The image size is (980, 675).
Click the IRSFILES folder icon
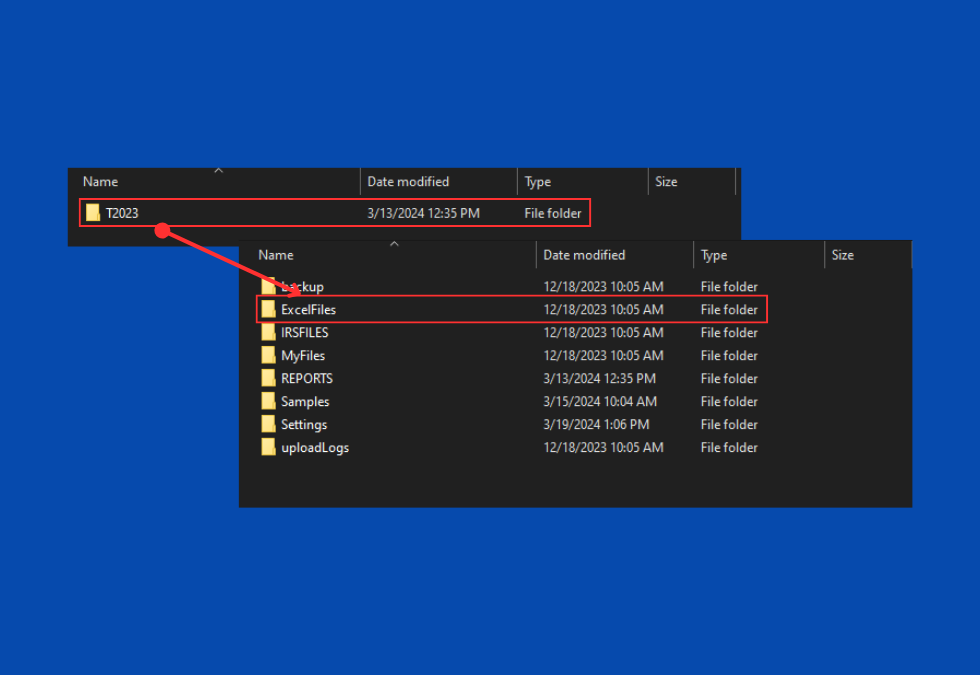click(268, 333)
